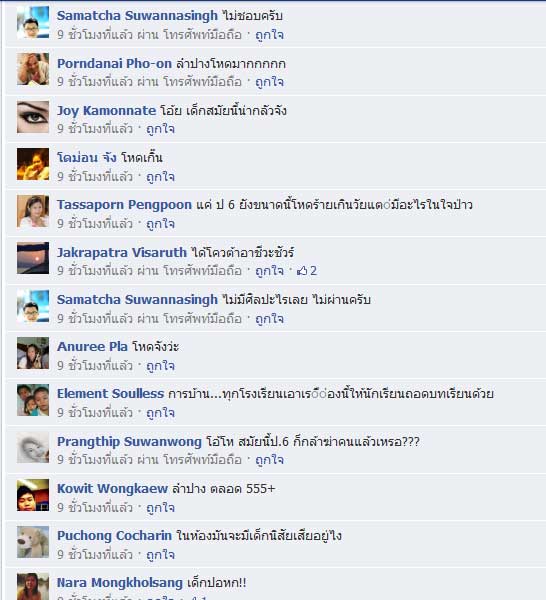Image resolution: width=546 pixels, height=600 pixels.
Task: Open Kowit Wongkaew's profile picture
Action: pyautogui.click(x=33, y=495)
